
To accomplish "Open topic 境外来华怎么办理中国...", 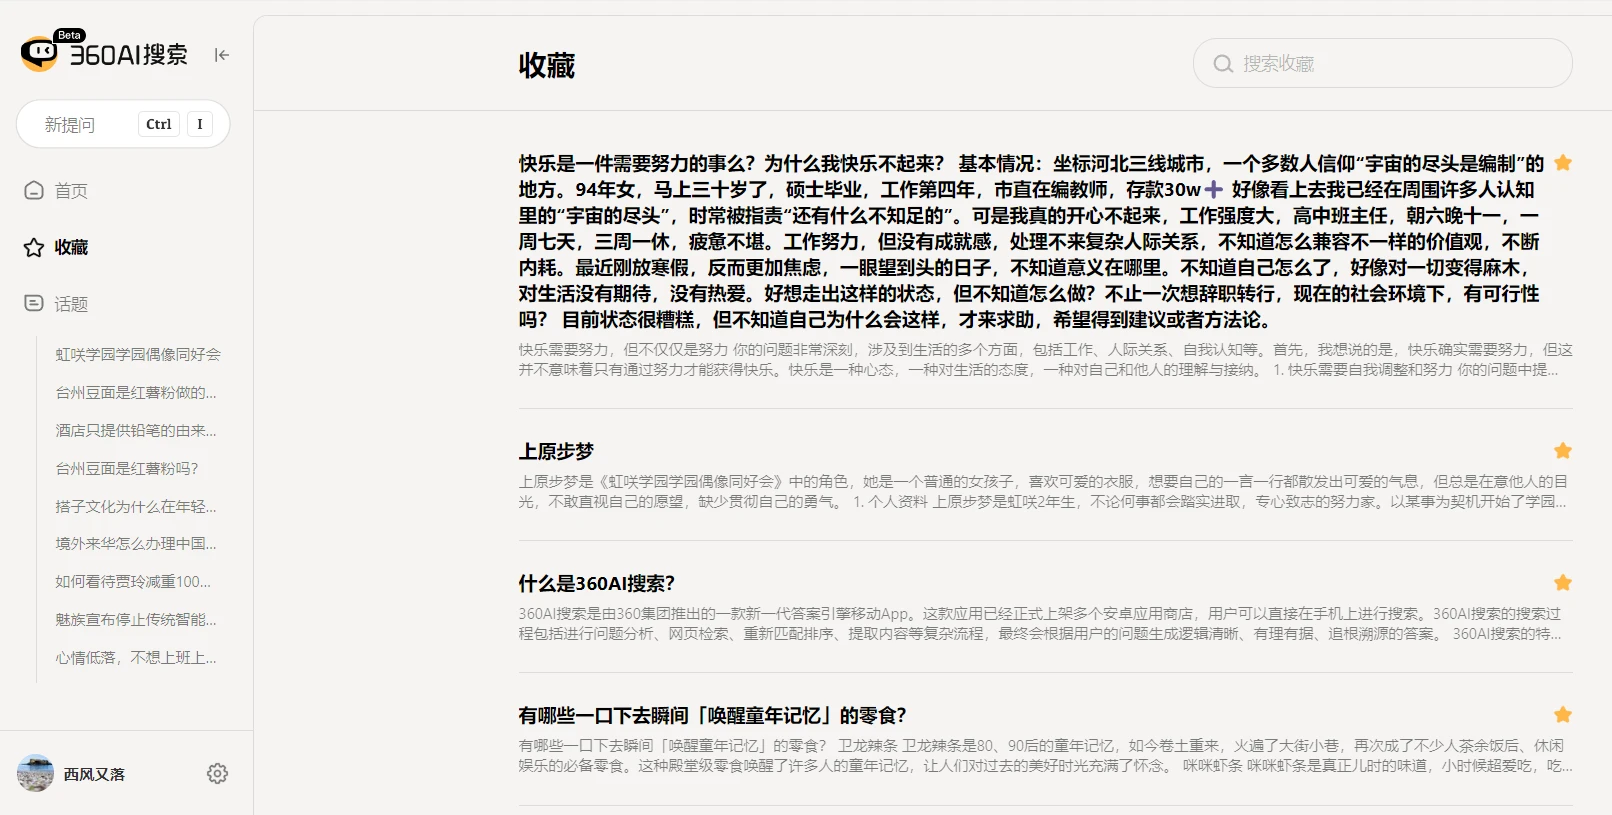I will [136, 543].
